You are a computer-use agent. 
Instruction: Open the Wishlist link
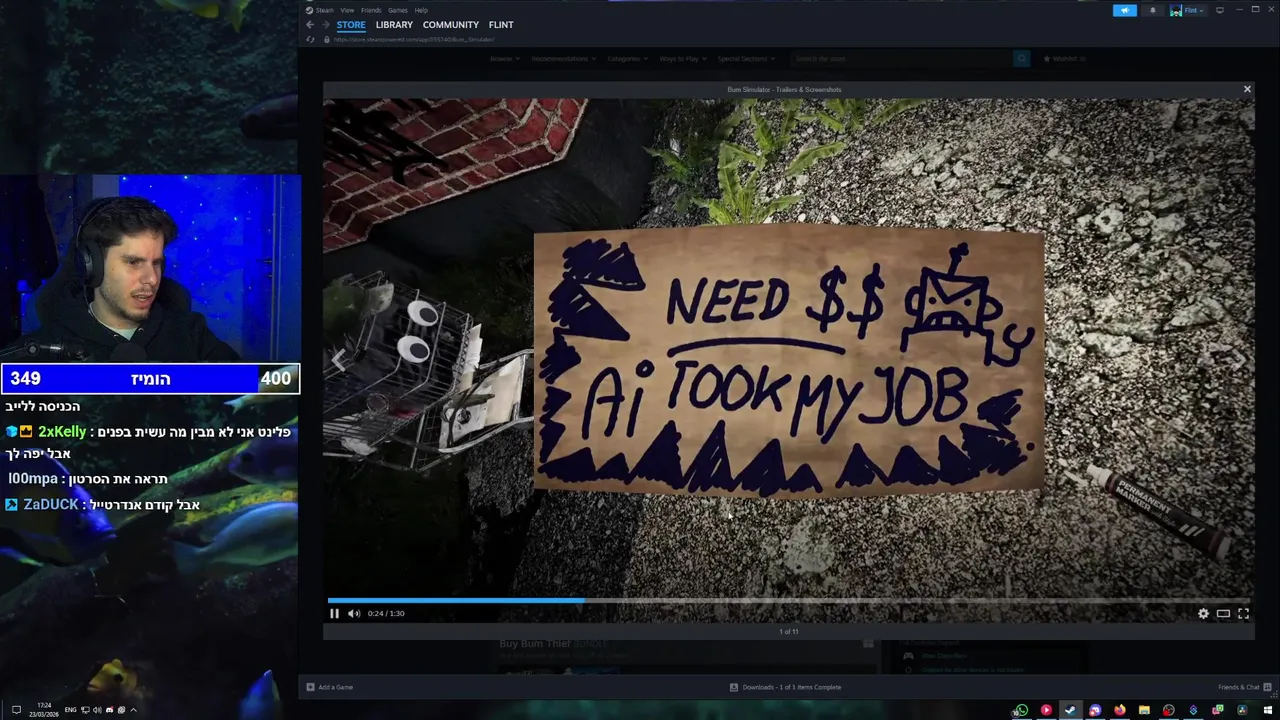tap(1064, 59)
